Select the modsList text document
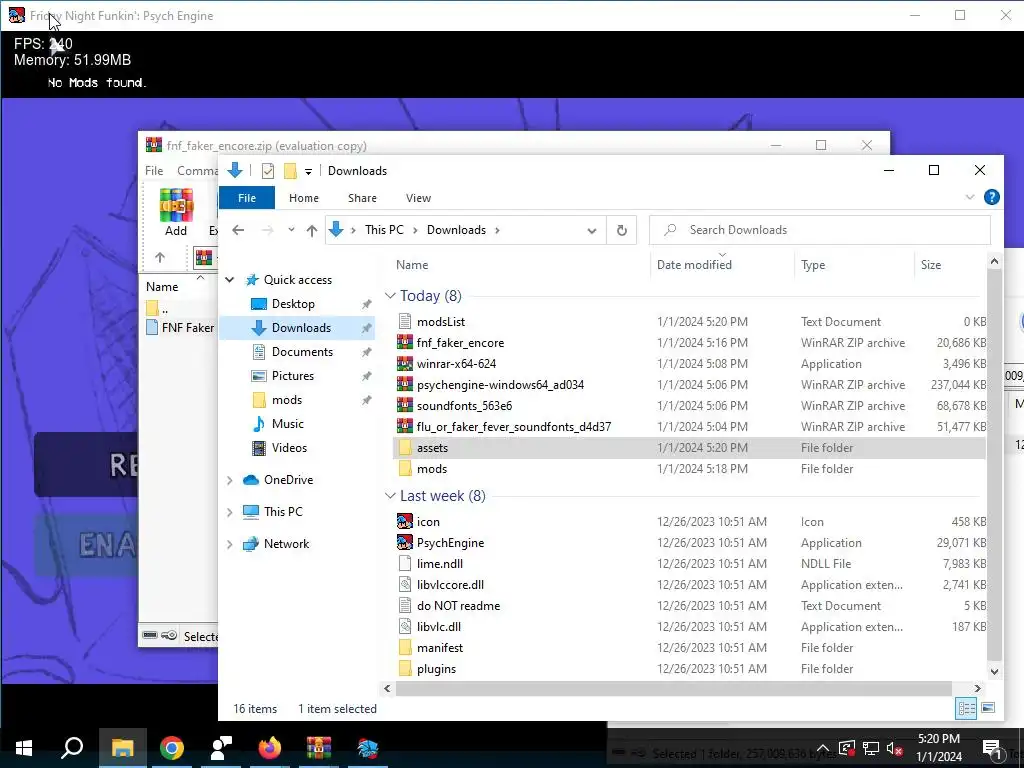 coord(441,322)
